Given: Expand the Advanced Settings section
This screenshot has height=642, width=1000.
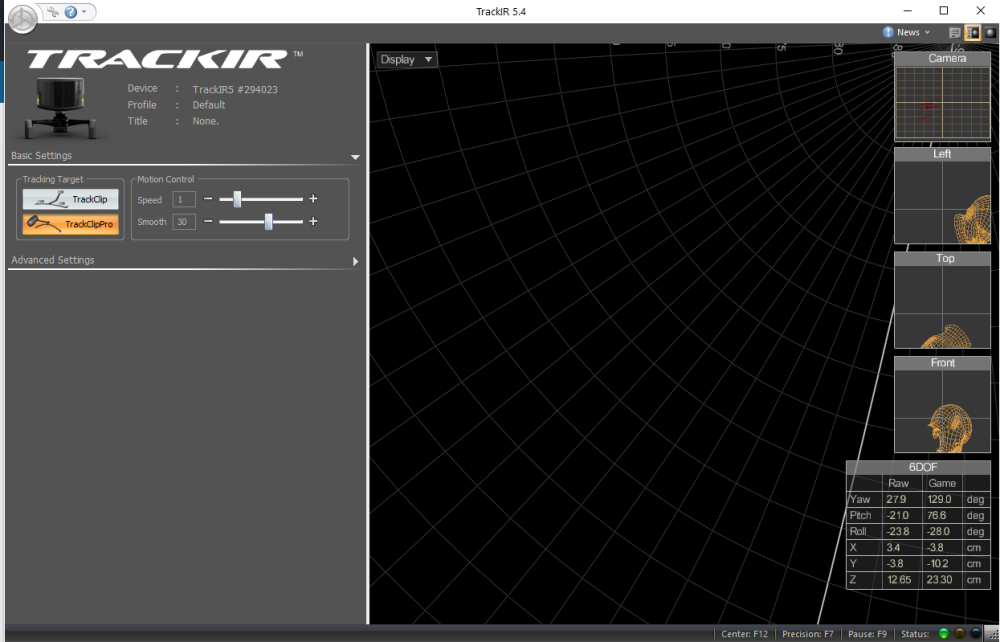Looking at the screenshot, I should point(355,262).
